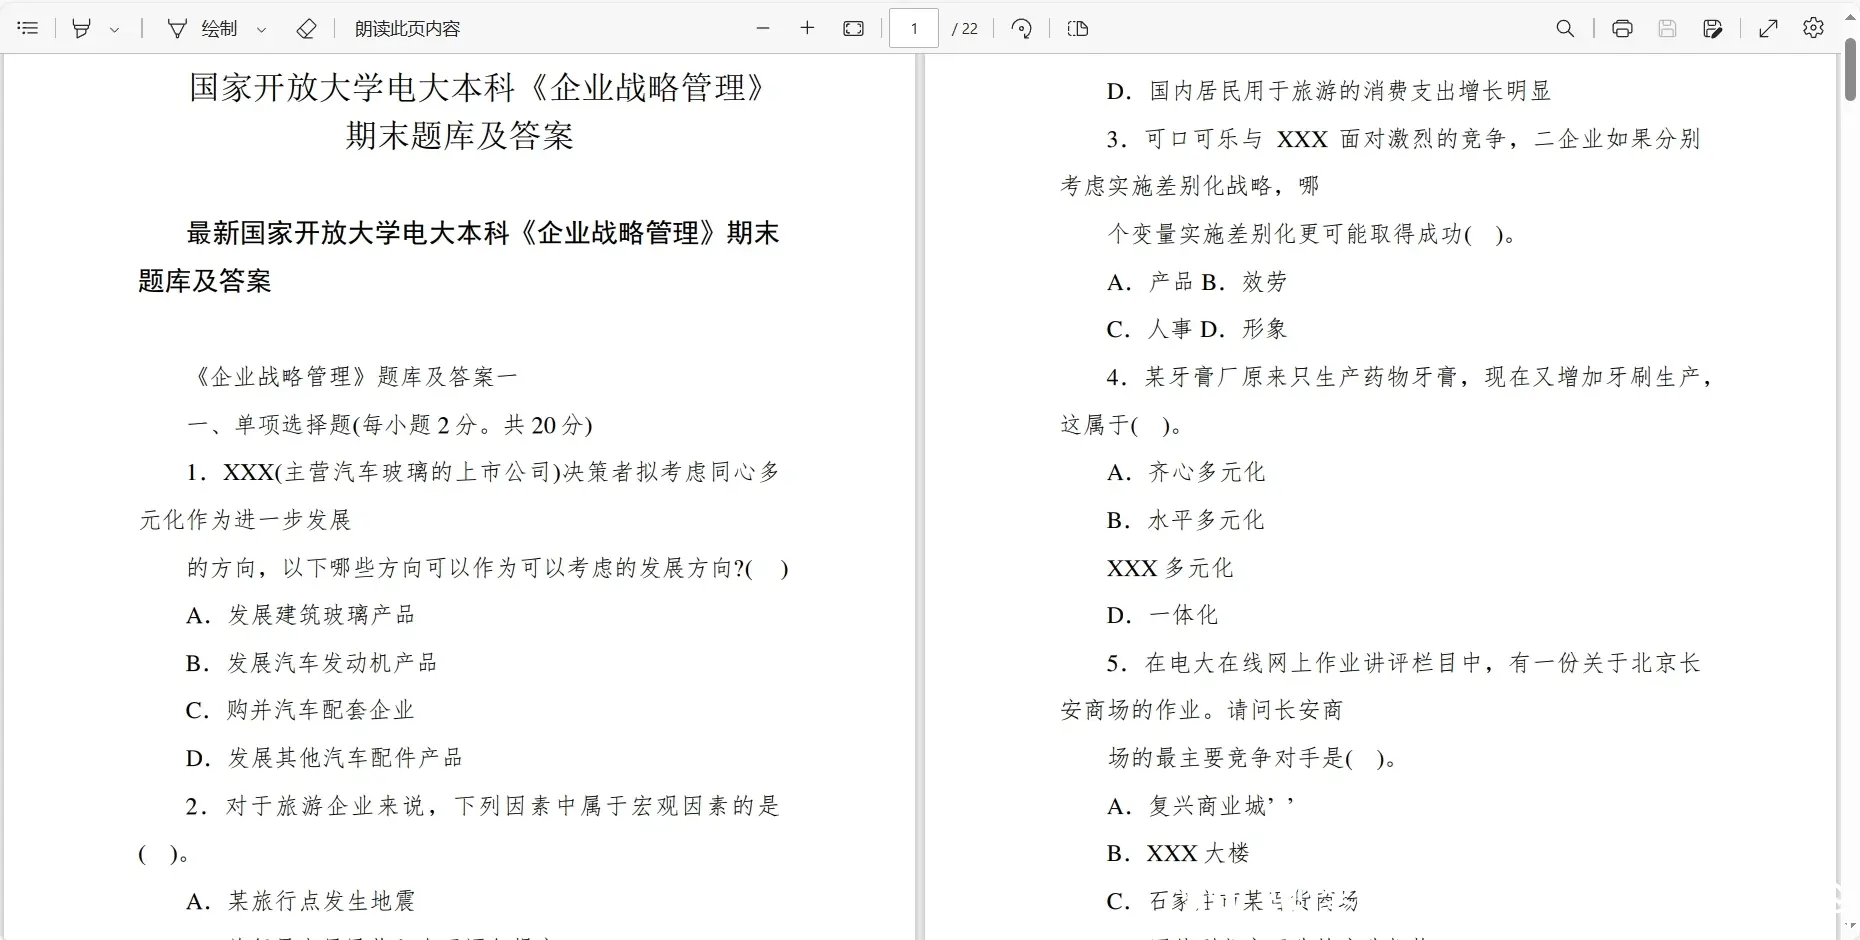This screenshot has height=940, width=1860.
Task: Click 朗读此页内容 read aloud button
Action: [407, 28]
